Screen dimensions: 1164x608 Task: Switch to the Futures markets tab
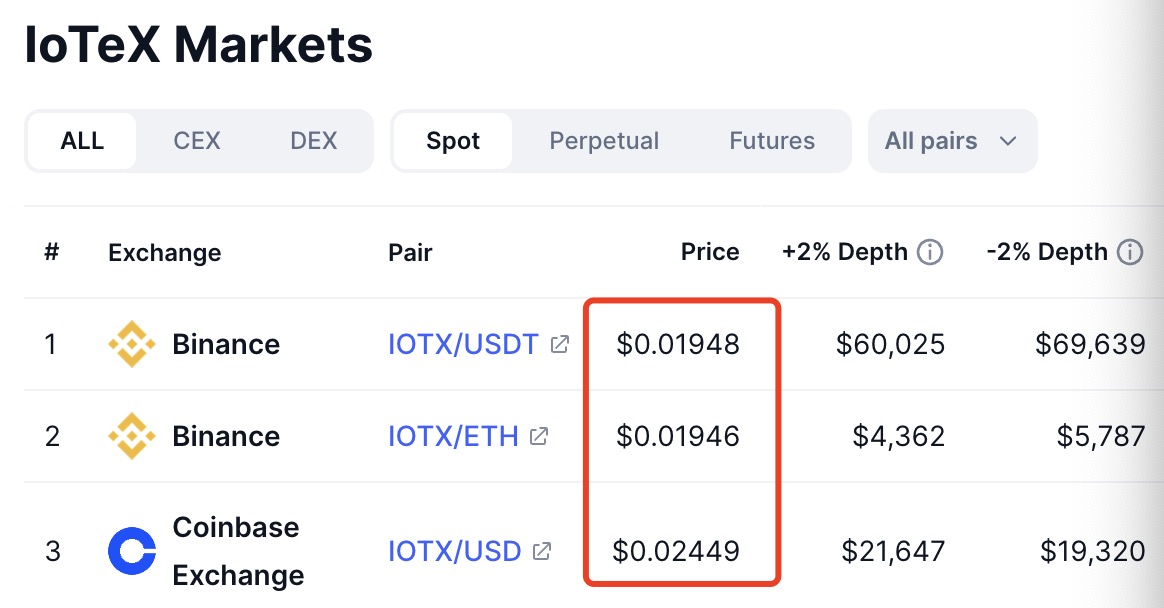(772, 141)
